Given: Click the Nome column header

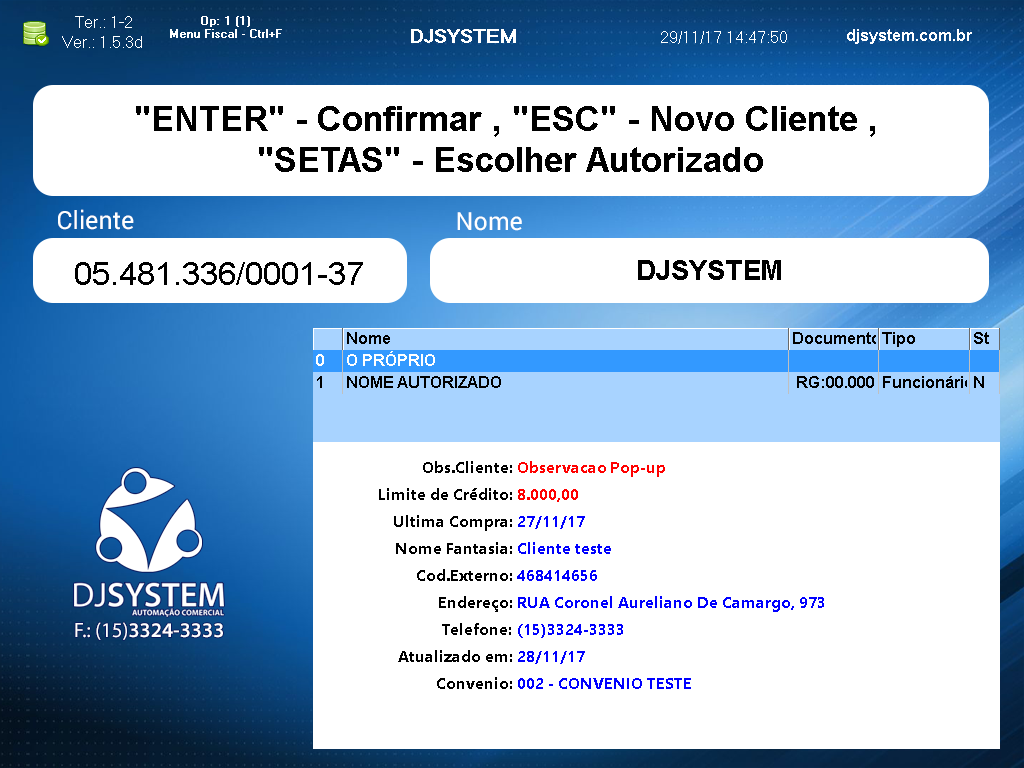Looking at the screenshot, I should 566,338.
